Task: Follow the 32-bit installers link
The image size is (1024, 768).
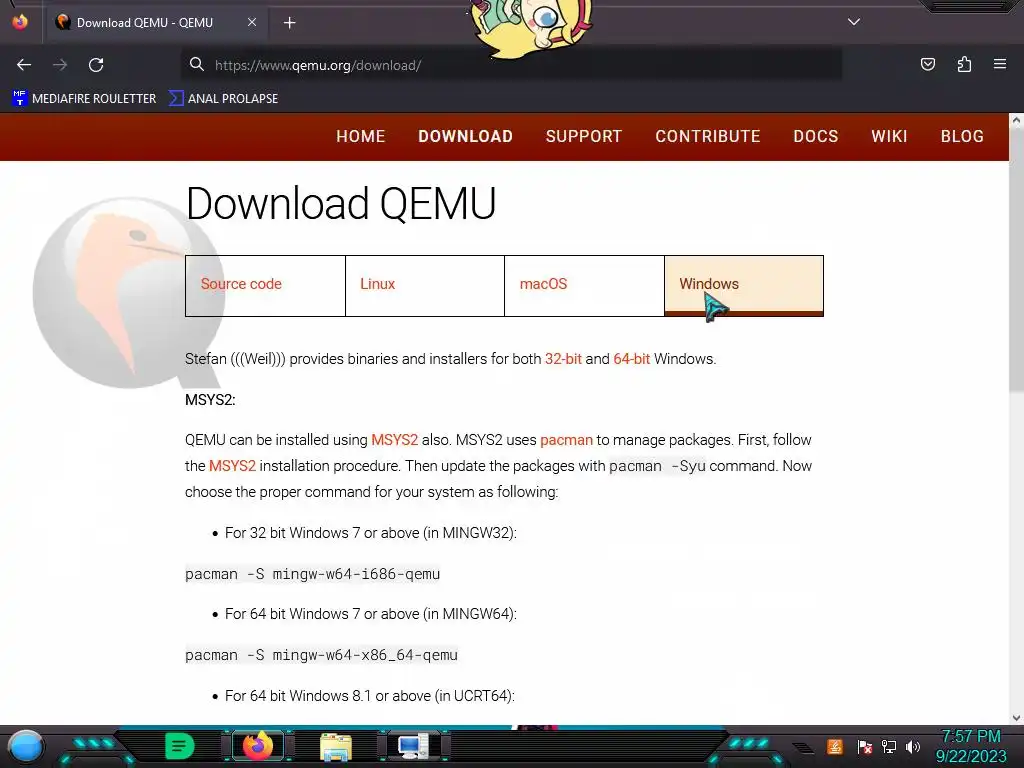Action: 563,359
